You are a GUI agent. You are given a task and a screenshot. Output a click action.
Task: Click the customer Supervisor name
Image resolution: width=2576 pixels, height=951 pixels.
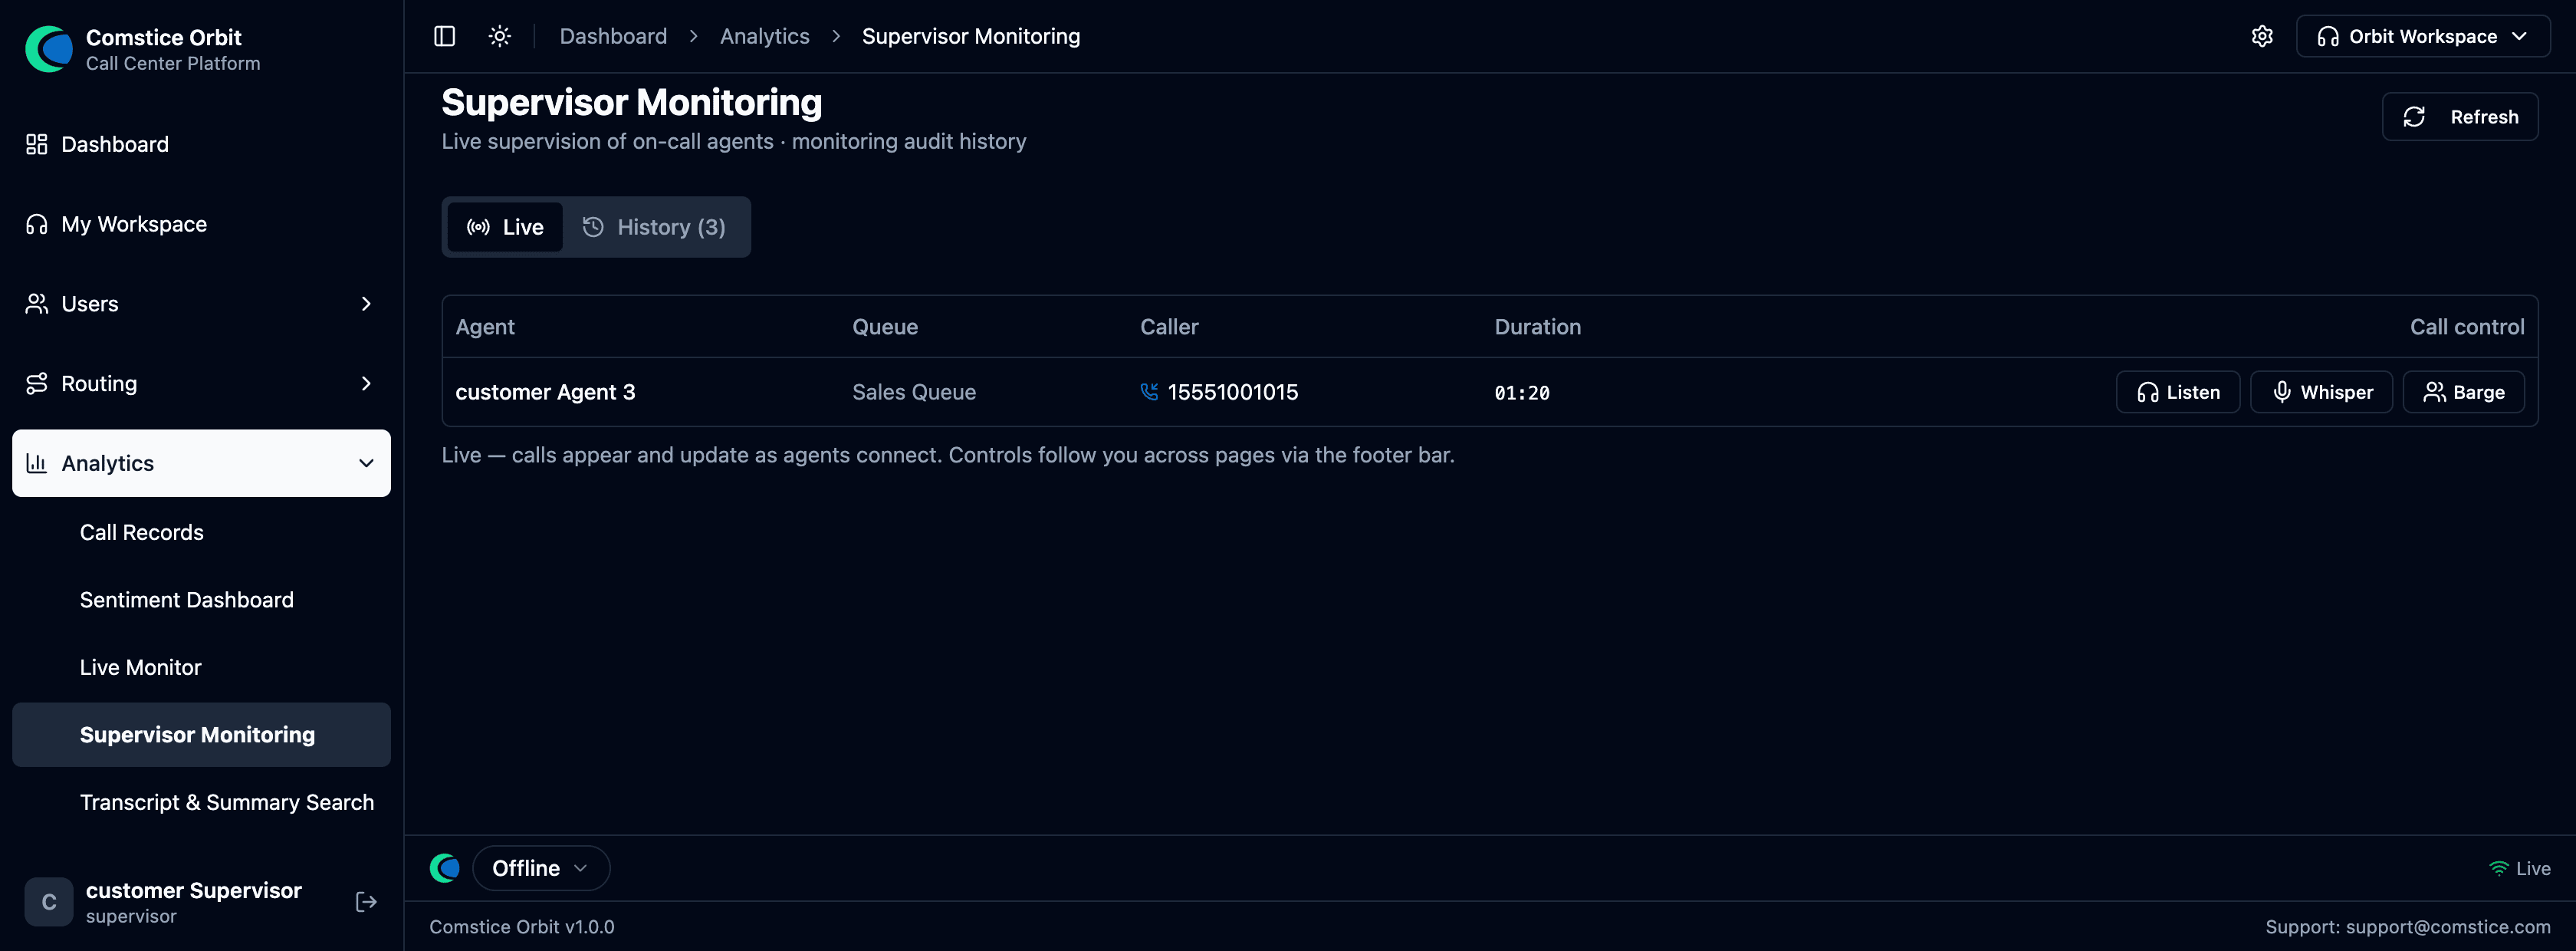(194, 890)
